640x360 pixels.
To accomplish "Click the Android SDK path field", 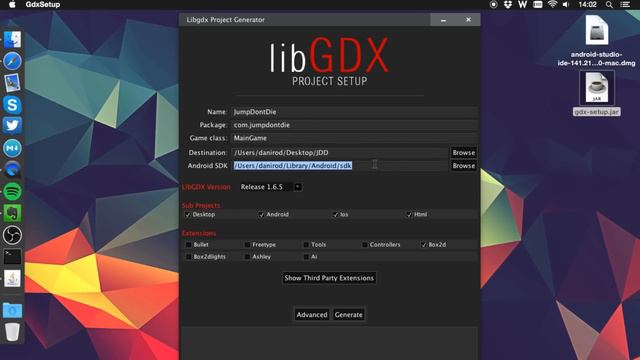I will pos(340,166).
